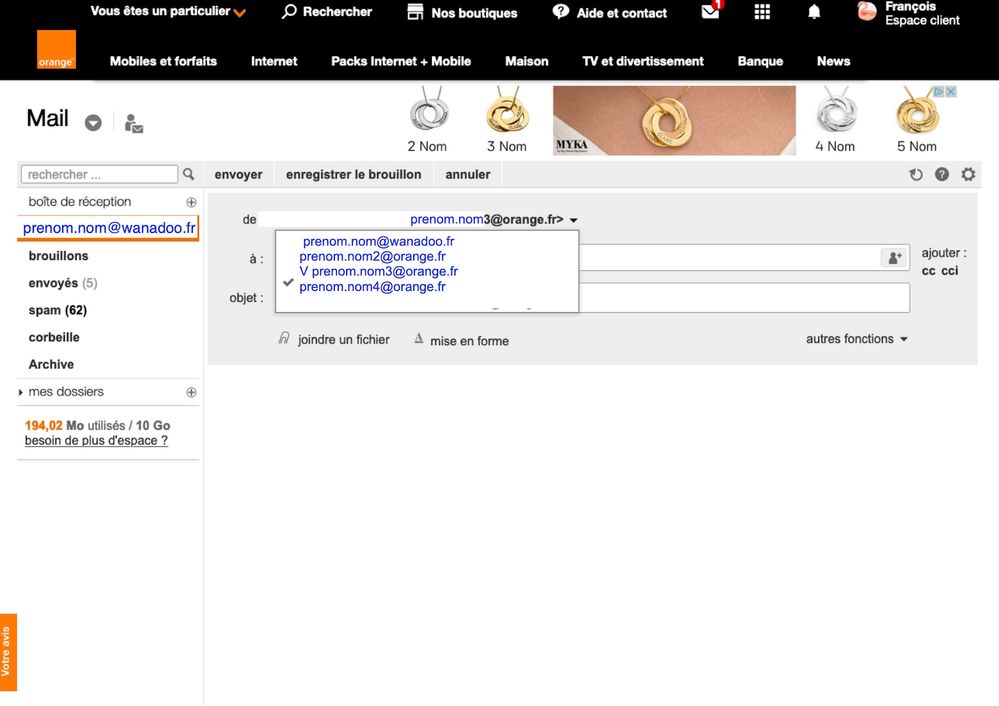Click the envoyer button
999x706 pixels.
238,175
